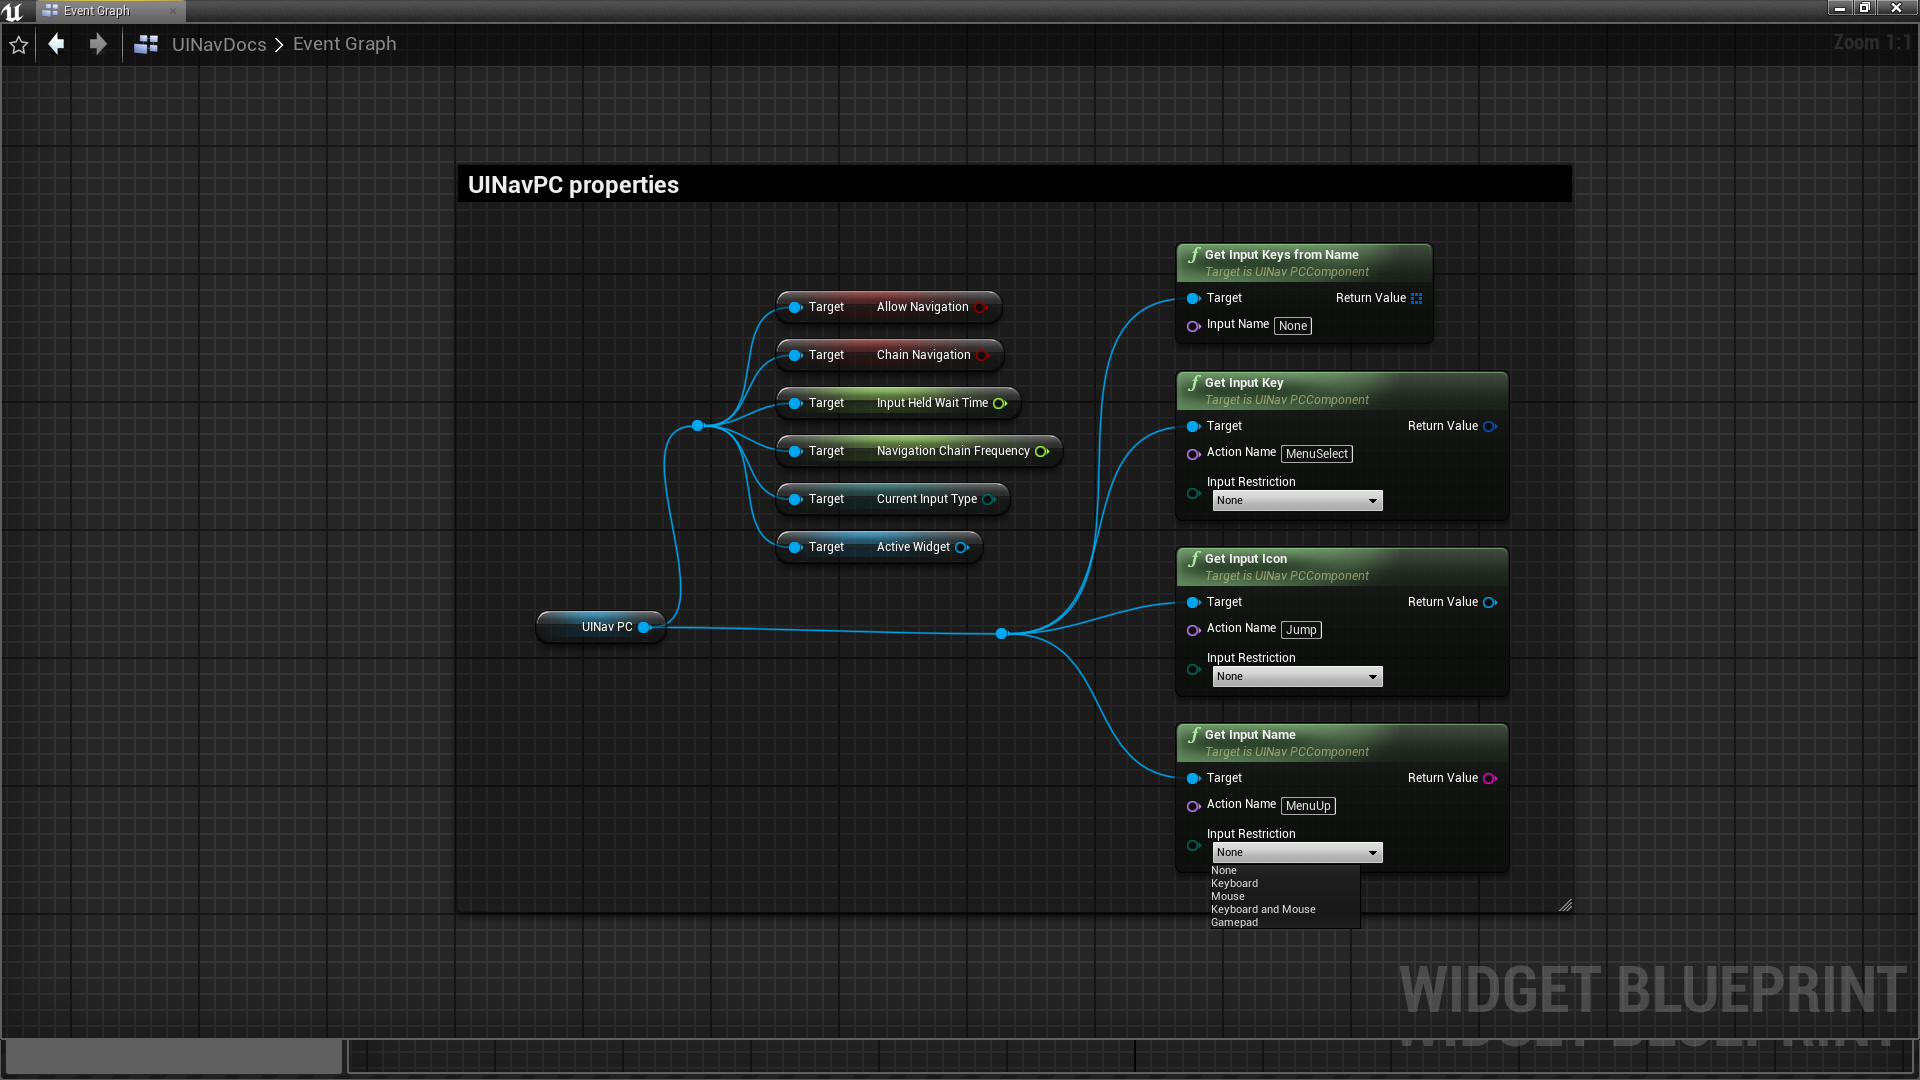Click the Event Graph breadcrumb link
Viewport: 1920px width, 1080px height.
(344, 44)
